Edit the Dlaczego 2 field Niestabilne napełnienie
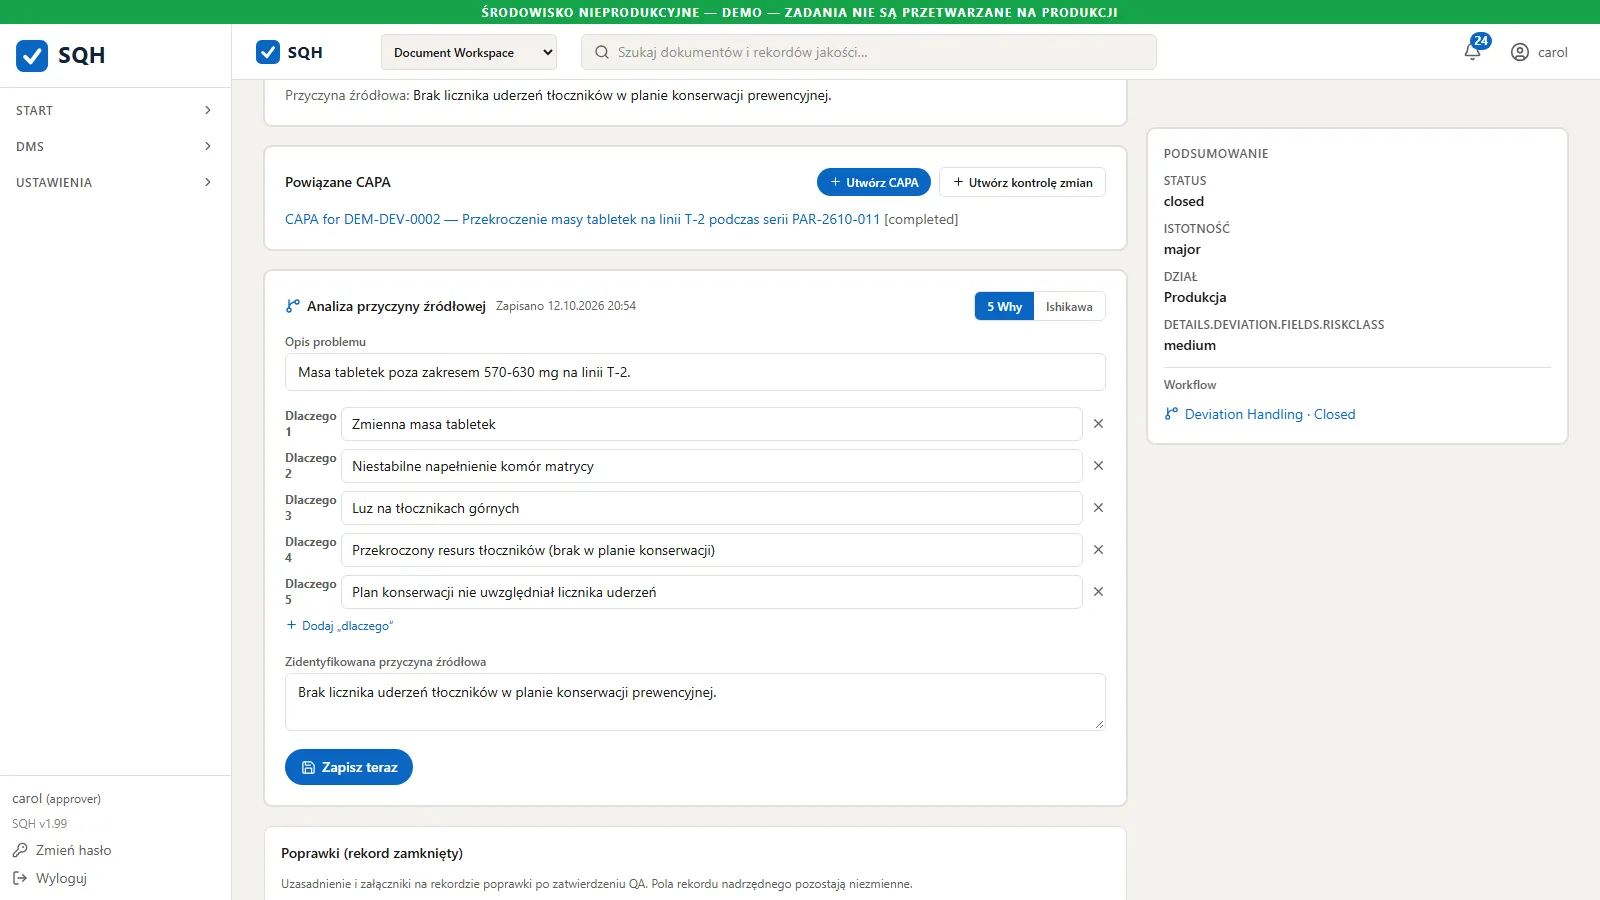1600x900 pixels. pyautogui.click(x=712, y=466)
